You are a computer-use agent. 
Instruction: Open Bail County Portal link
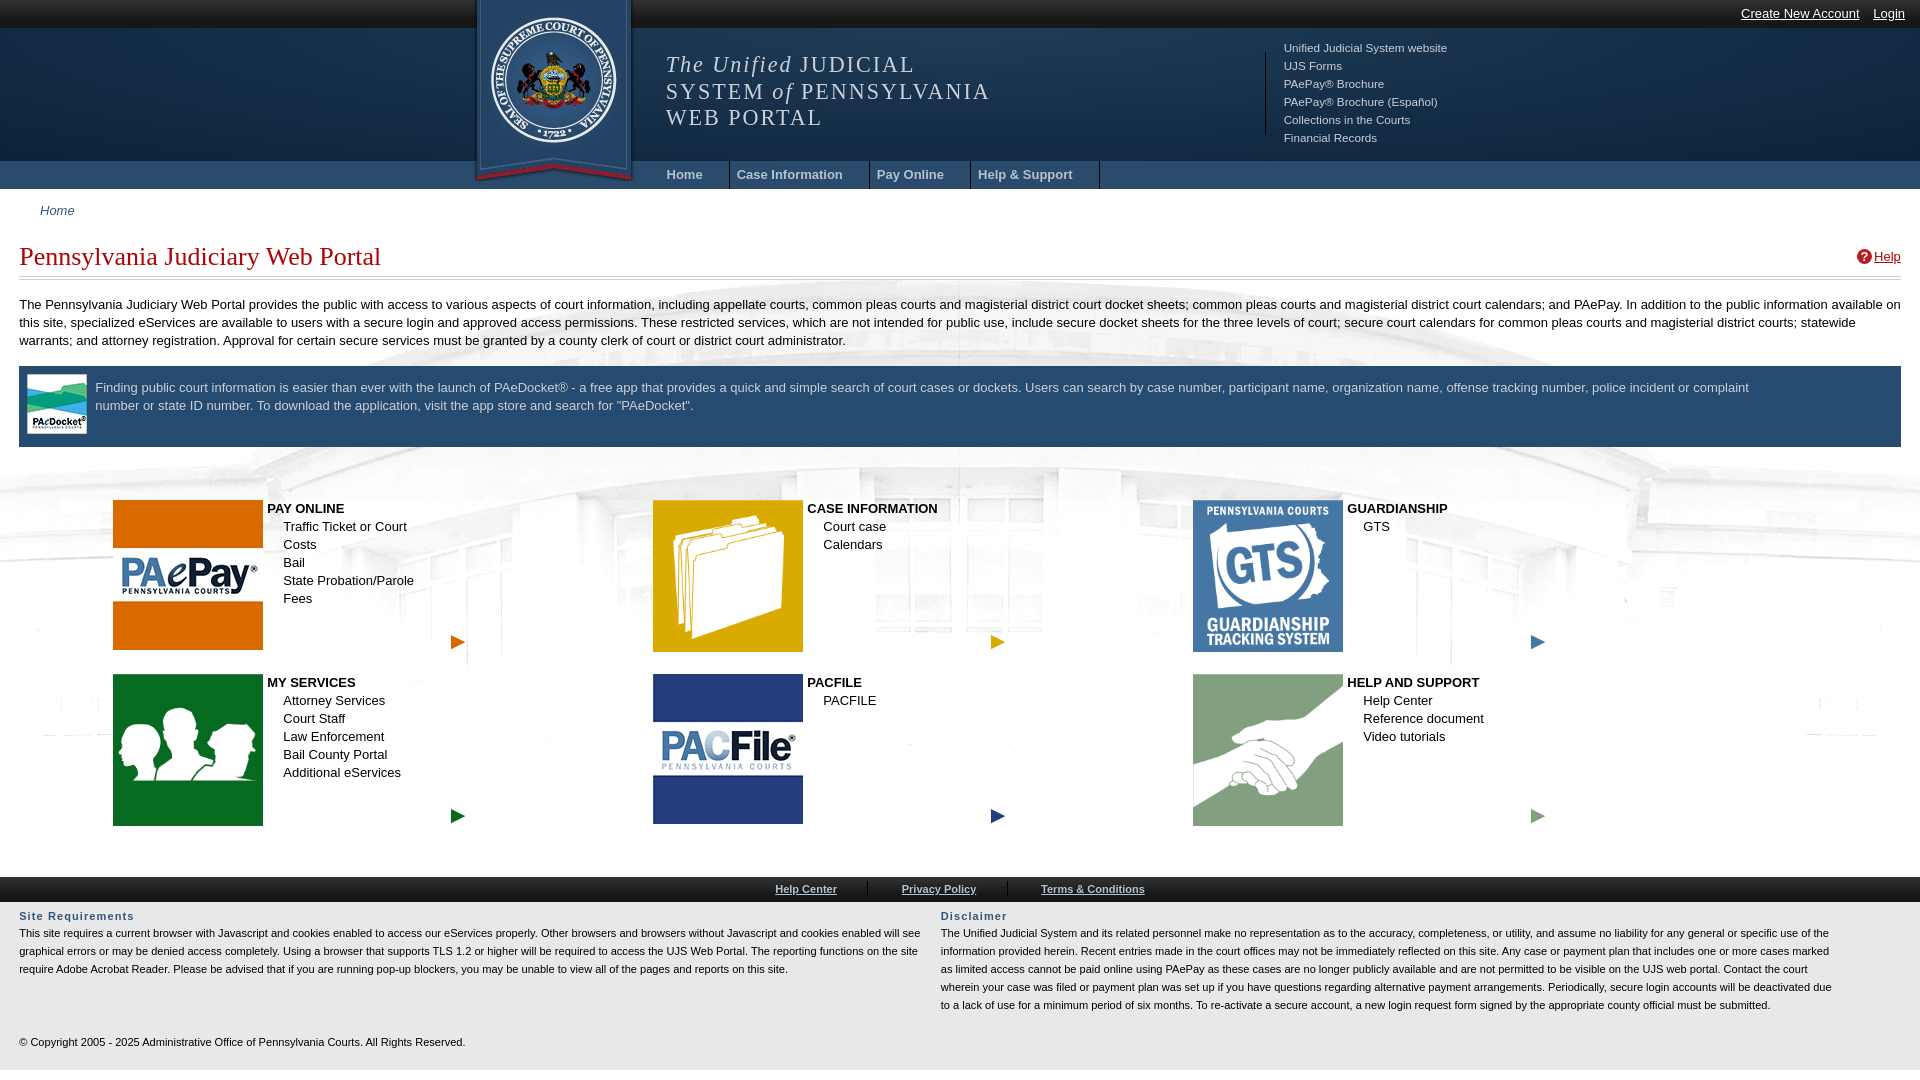[335, 755]
